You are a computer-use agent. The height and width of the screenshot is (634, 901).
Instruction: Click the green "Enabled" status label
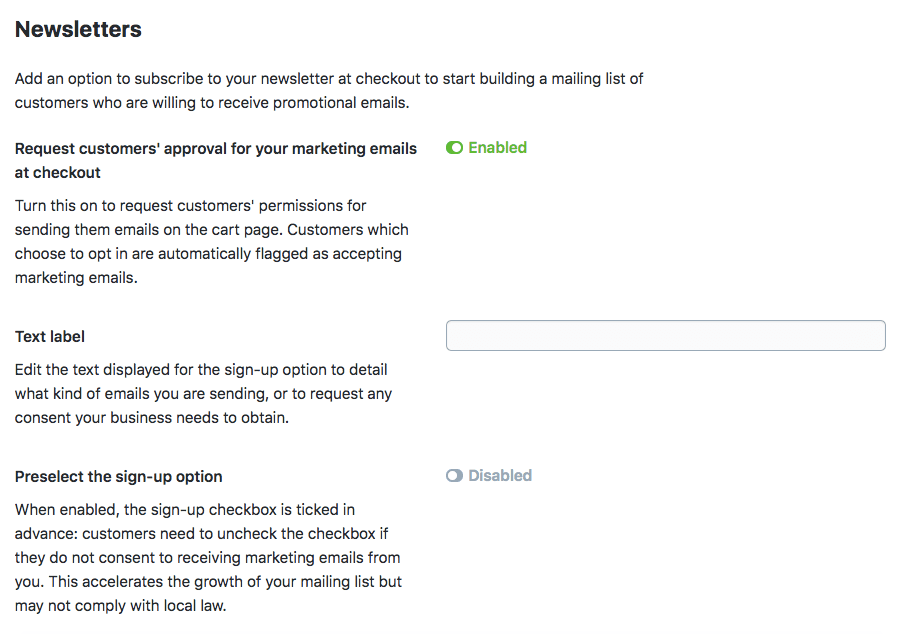click(x=497, y=148)
